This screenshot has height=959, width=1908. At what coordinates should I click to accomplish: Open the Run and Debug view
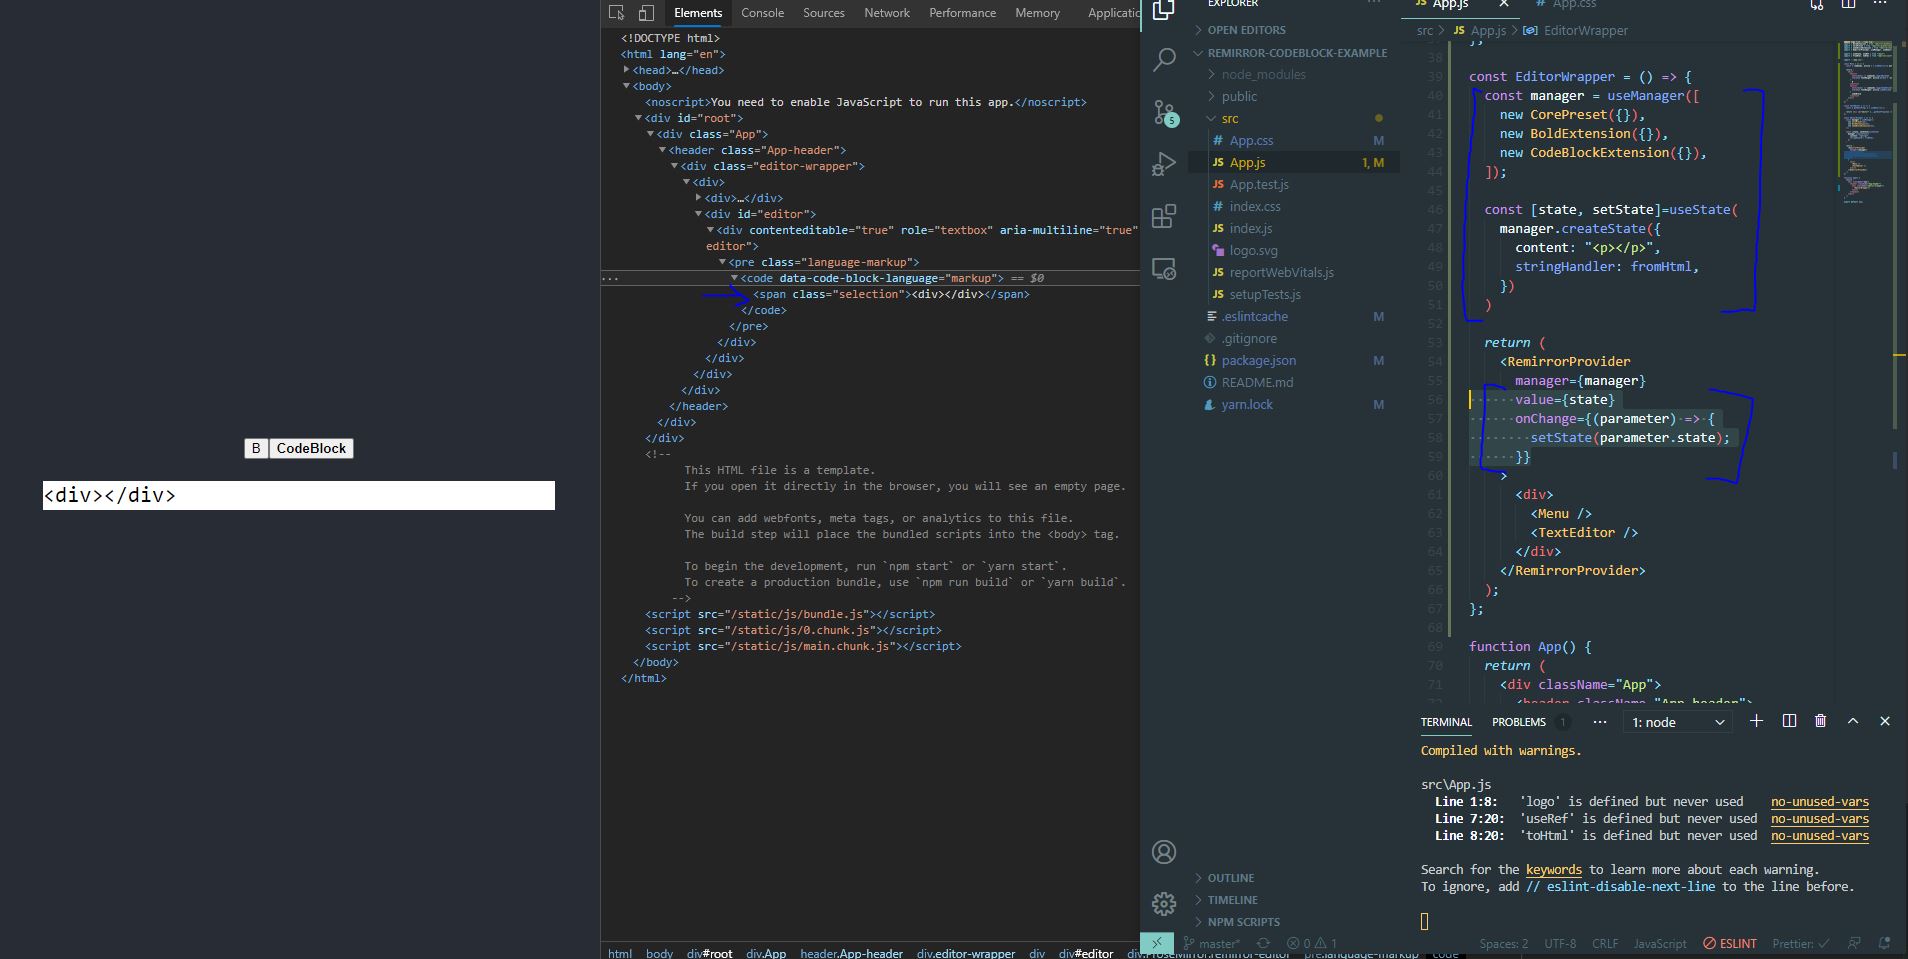pos(1163,164)
